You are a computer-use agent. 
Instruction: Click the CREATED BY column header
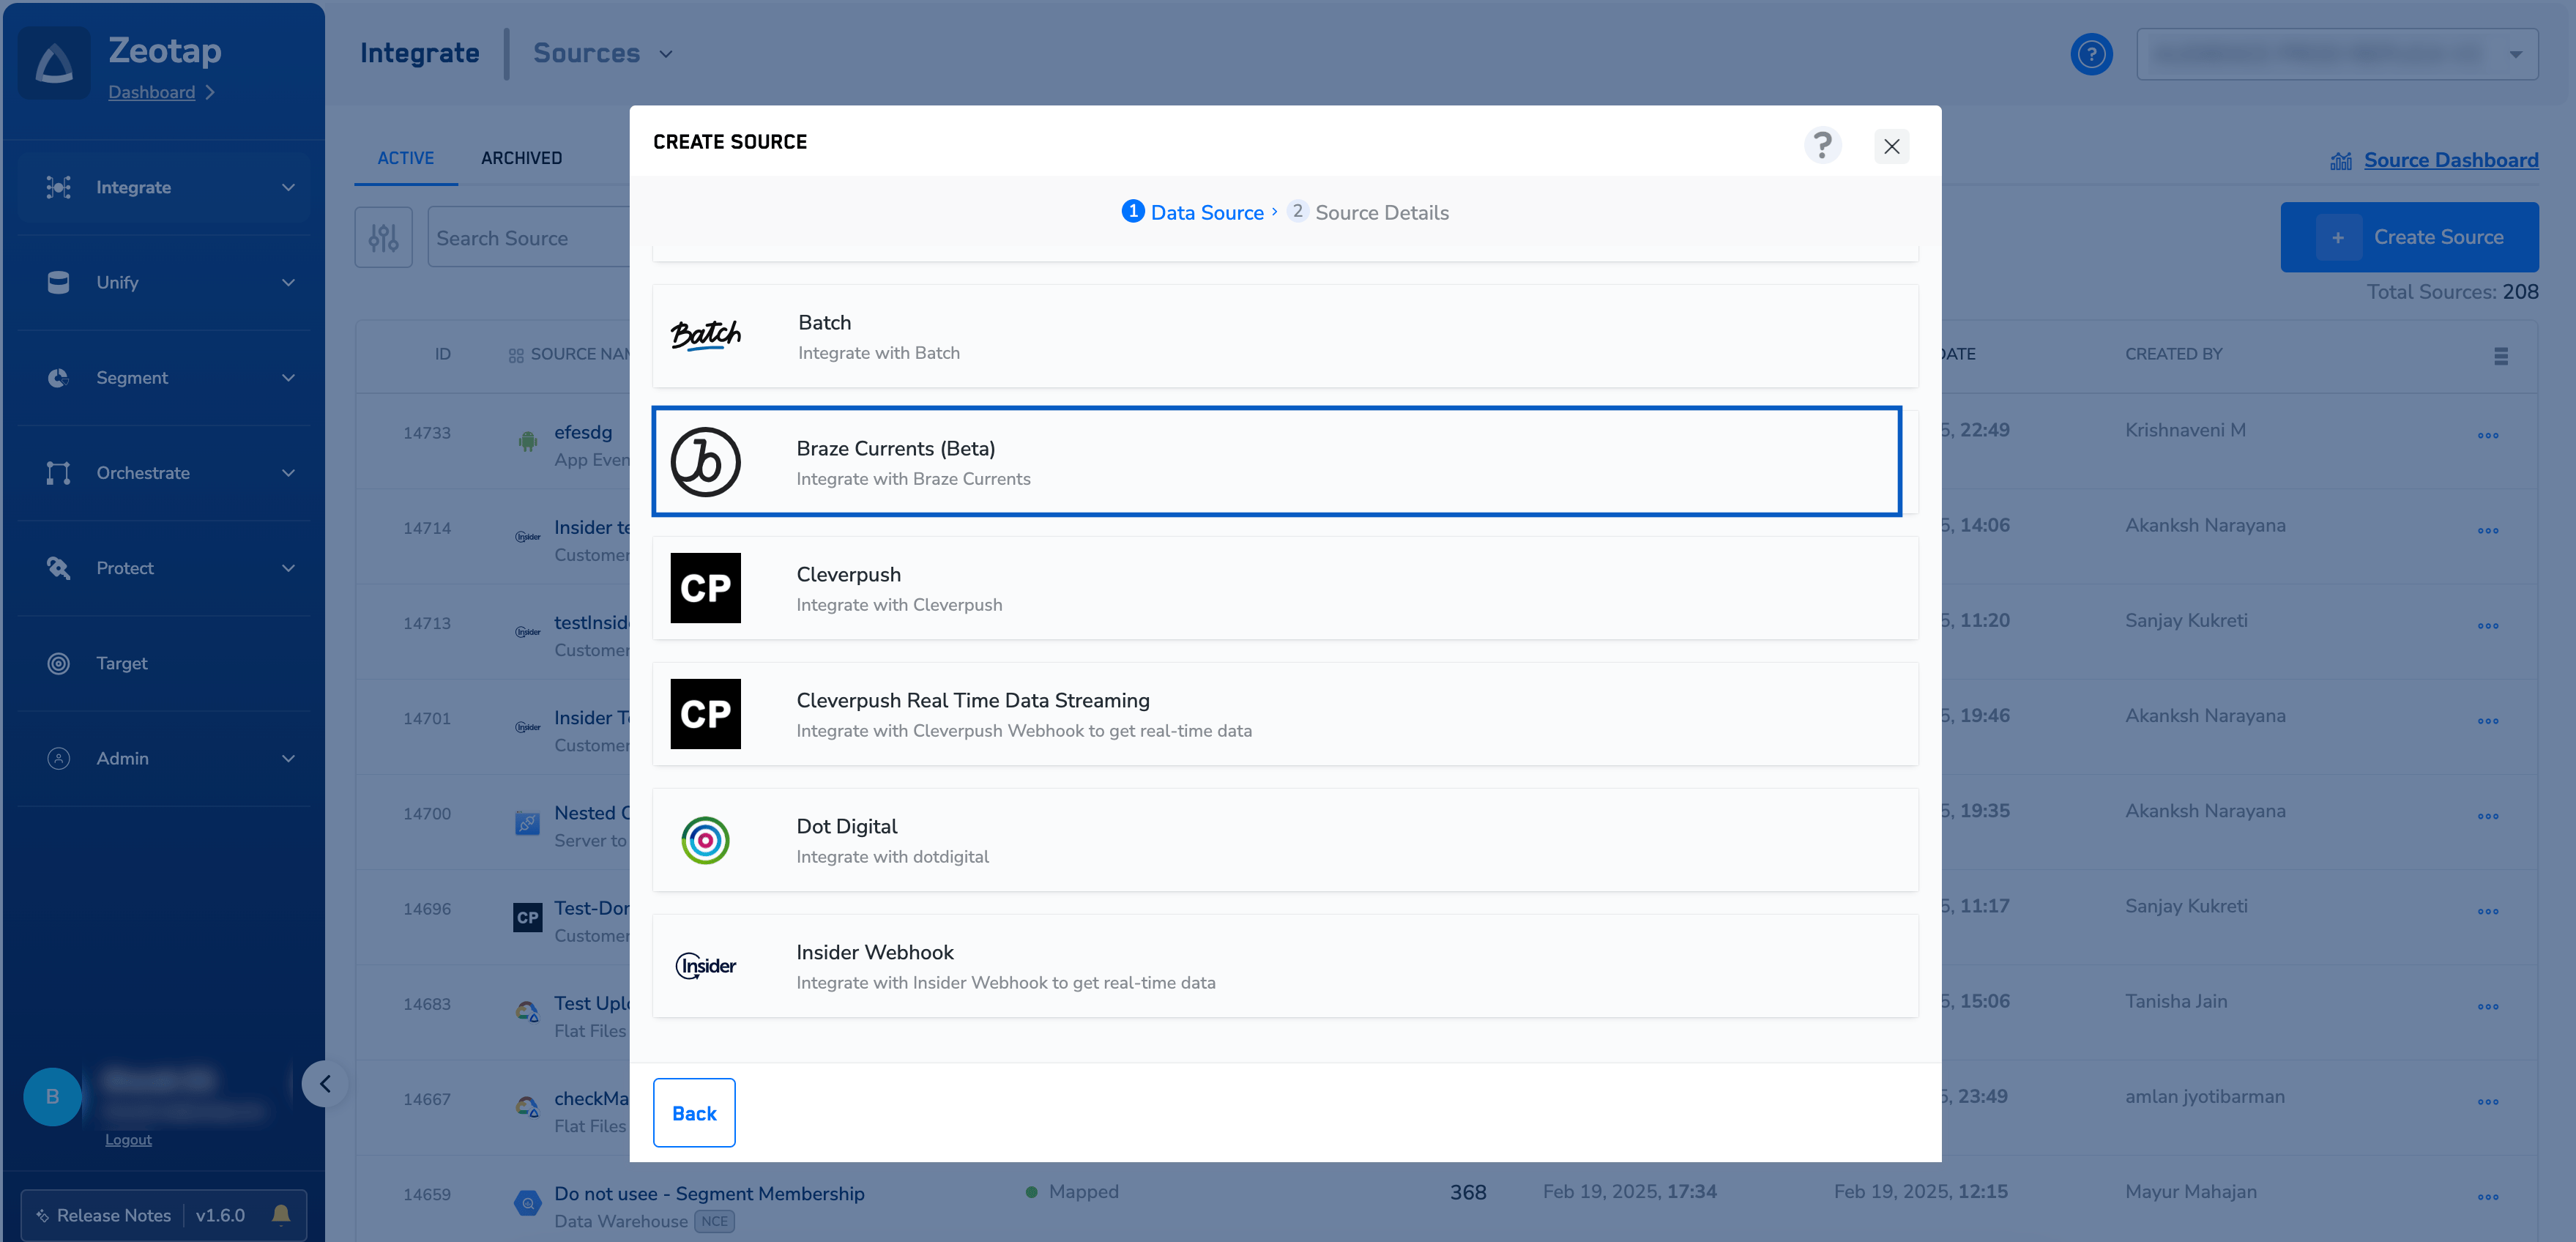[x=2173, y=354]
